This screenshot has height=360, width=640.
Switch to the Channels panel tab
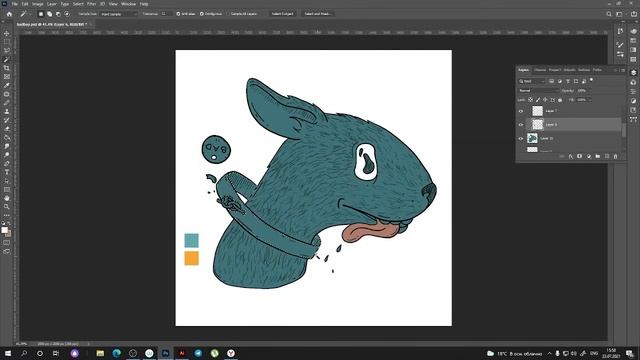pos(540,70)
